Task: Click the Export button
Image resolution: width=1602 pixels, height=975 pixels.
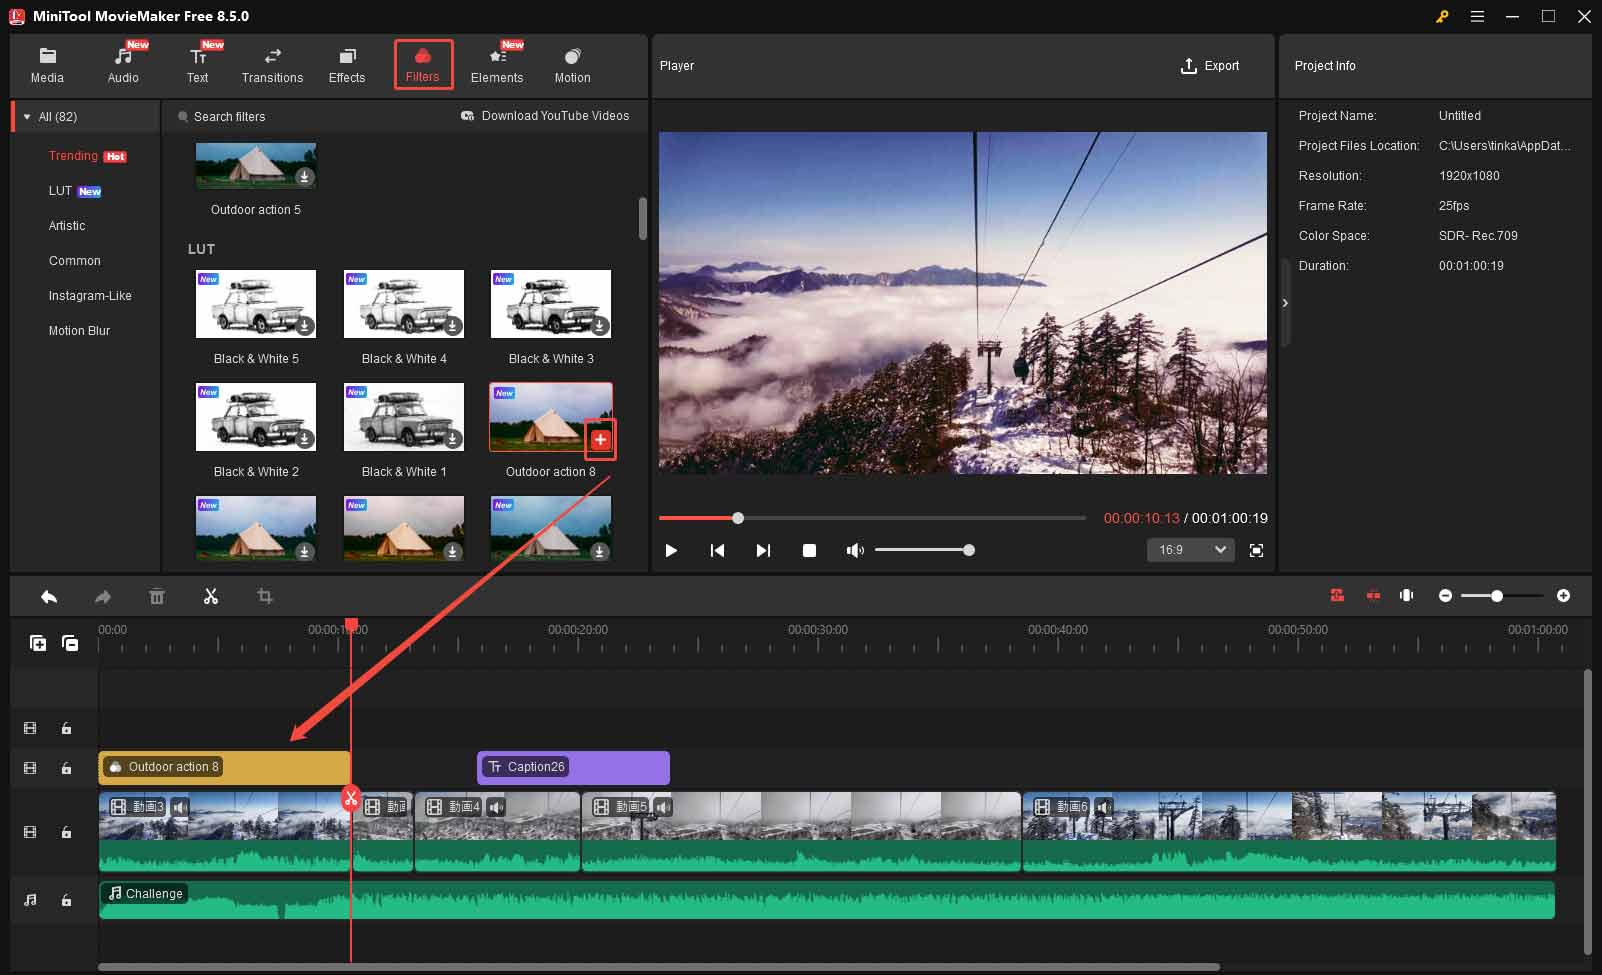Action: coord(1211,66)
